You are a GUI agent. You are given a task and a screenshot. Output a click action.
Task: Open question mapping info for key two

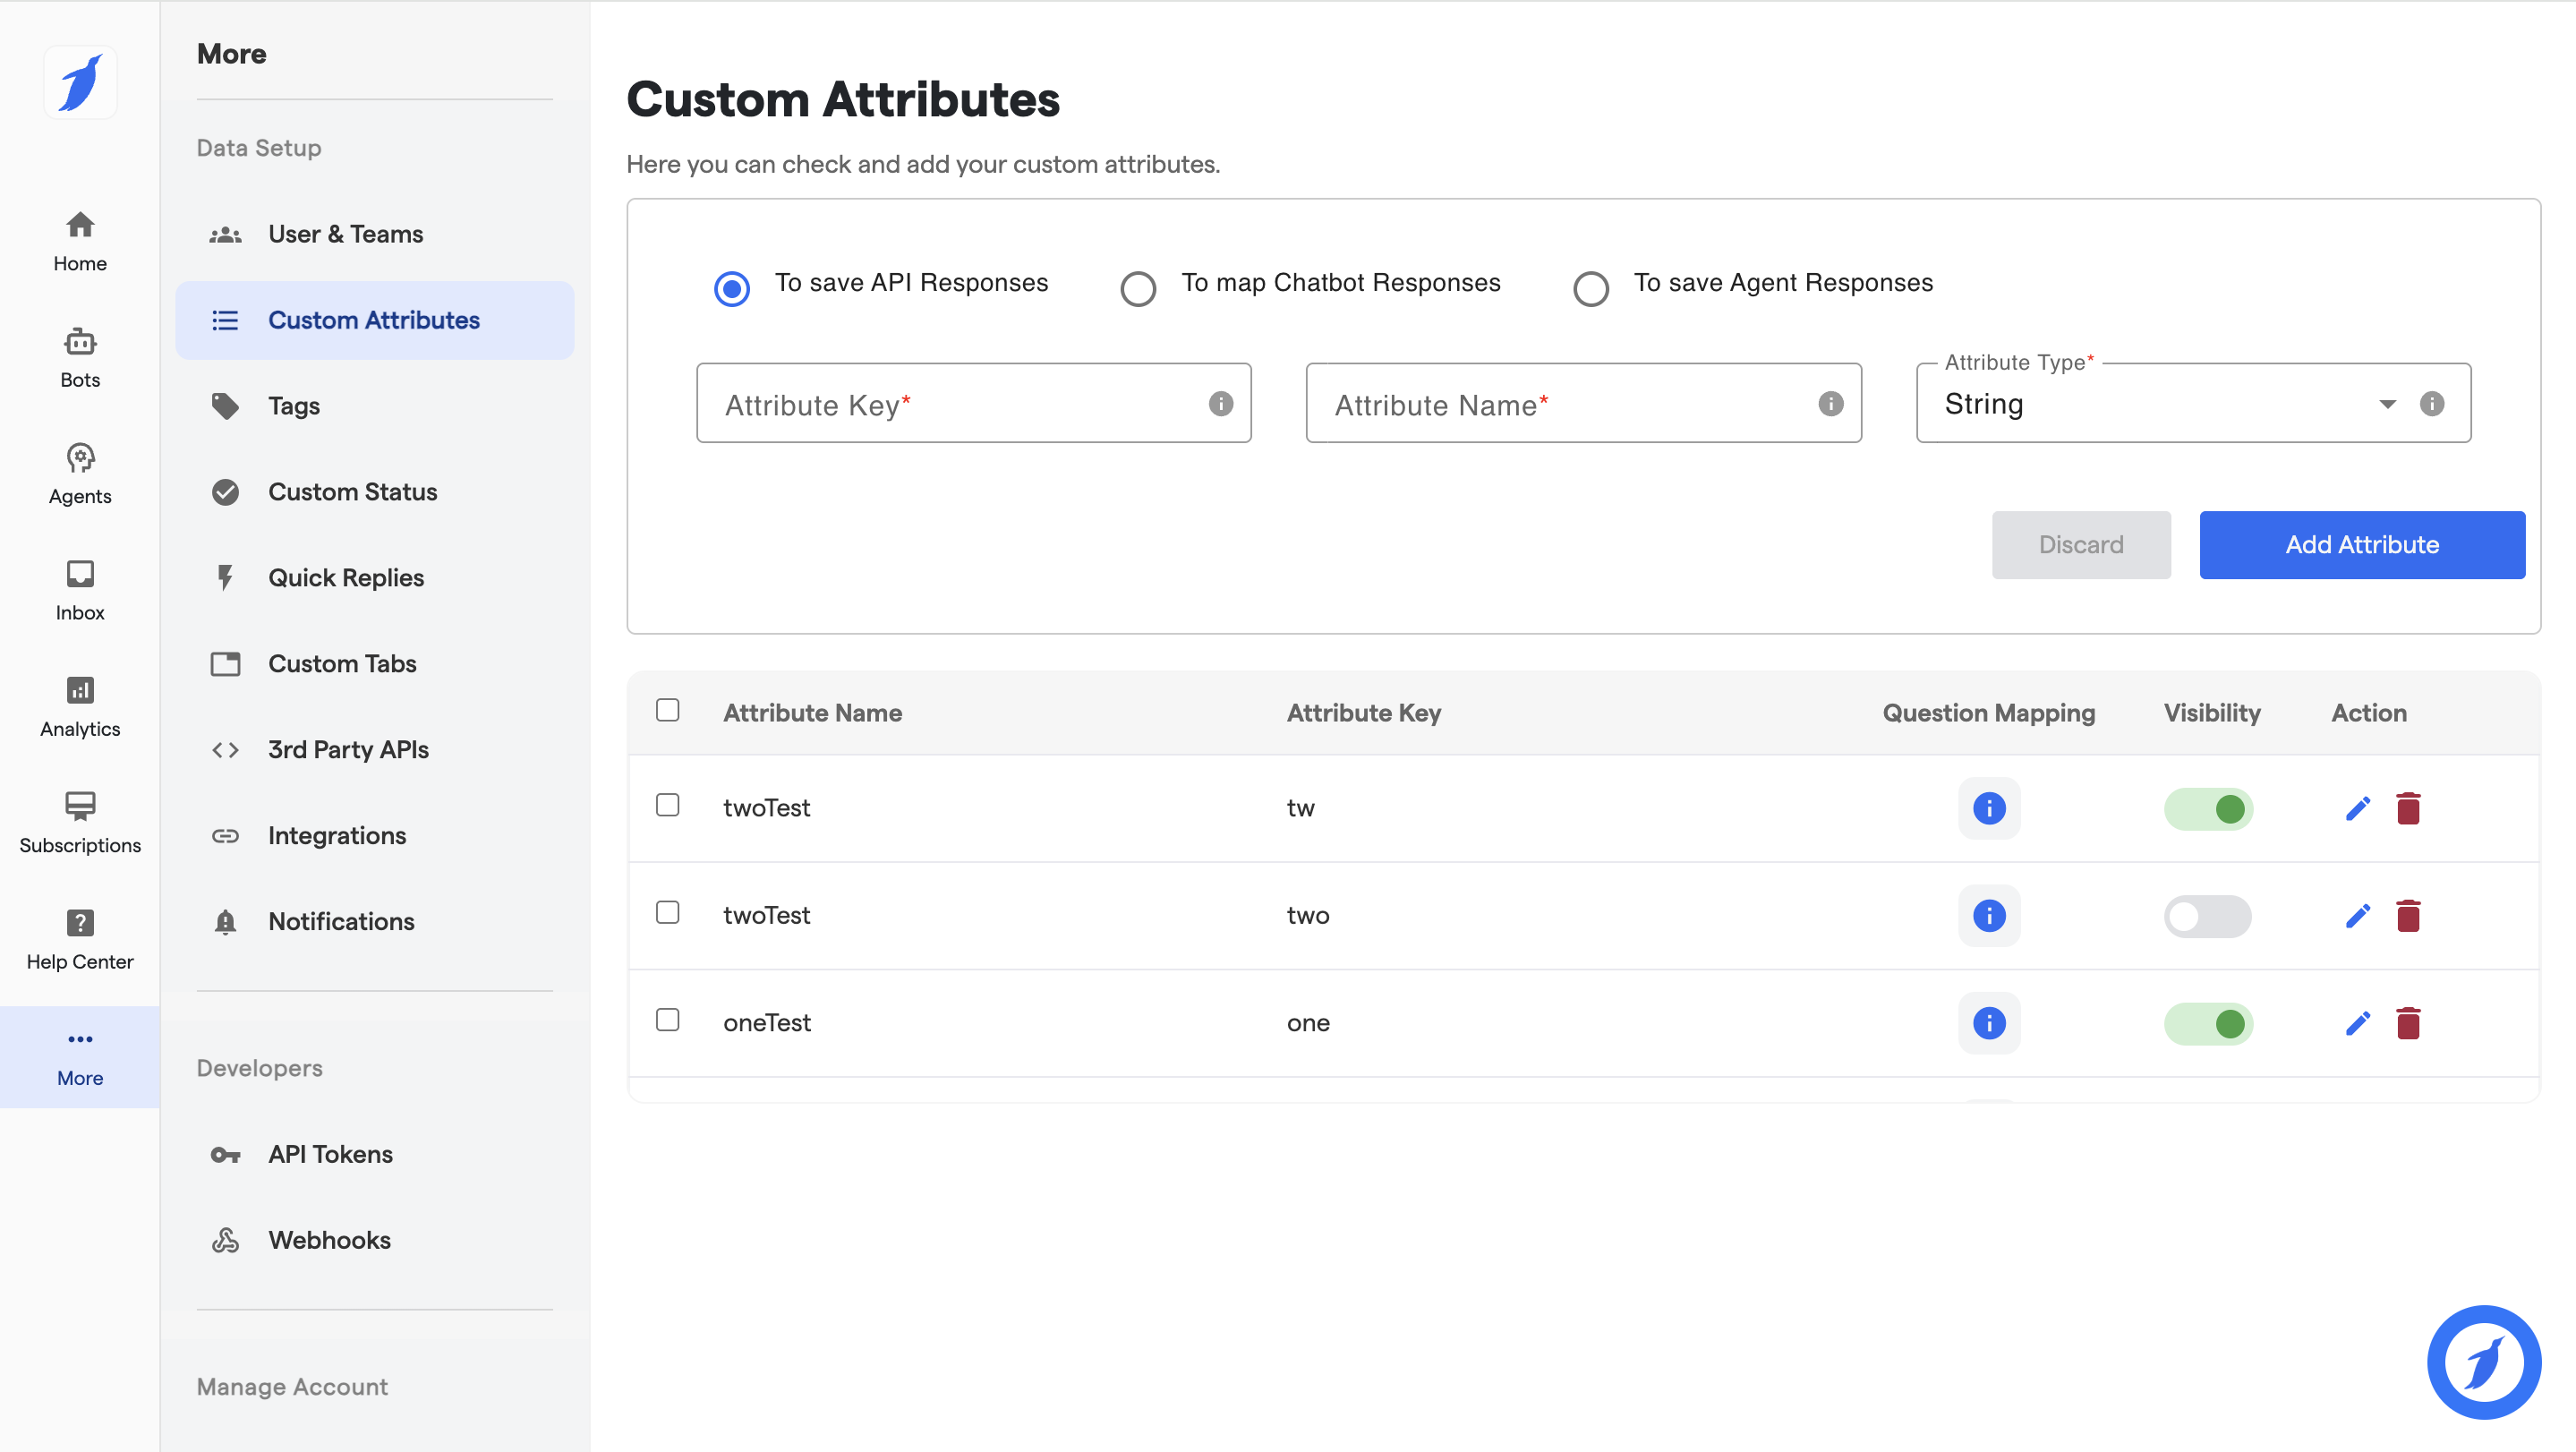tap(1988, 915)
